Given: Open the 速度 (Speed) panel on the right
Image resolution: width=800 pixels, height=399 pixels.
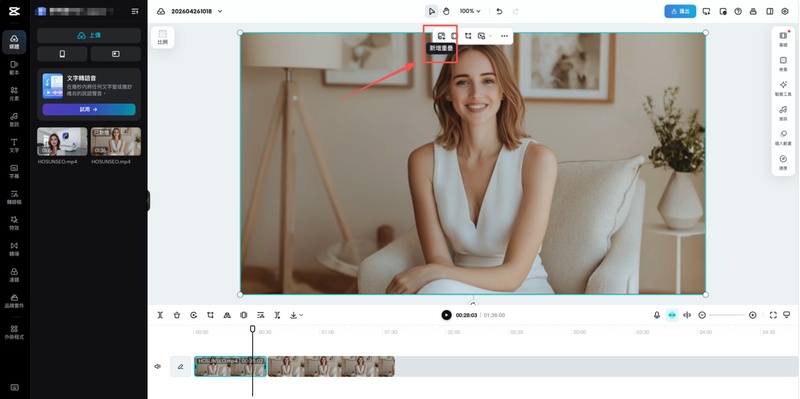Looking at the screenshot, I should pyautogui.click(x=783, y=162).
